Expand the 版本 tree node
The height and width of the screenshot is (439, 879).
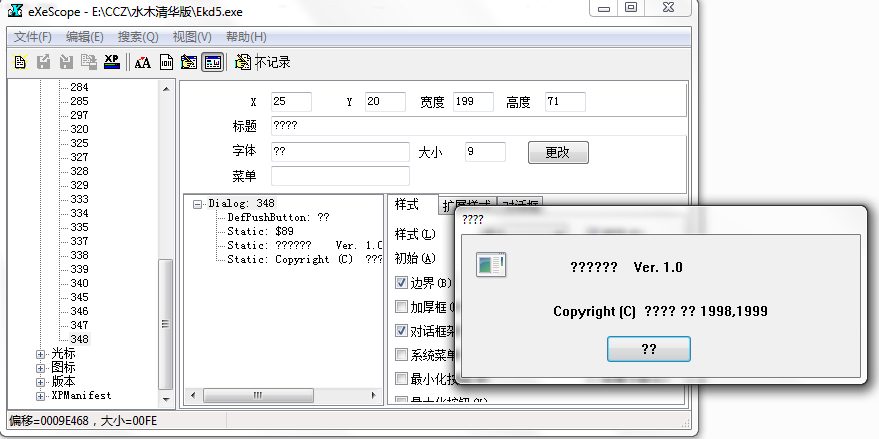(41, 381)
